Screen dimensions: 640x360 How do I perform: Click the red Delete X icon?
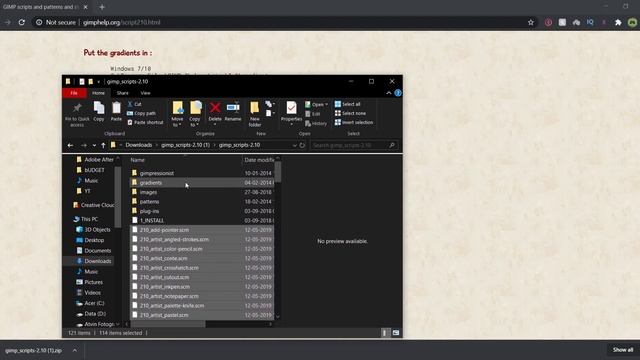pyautogui.click(x=215, y=107)
